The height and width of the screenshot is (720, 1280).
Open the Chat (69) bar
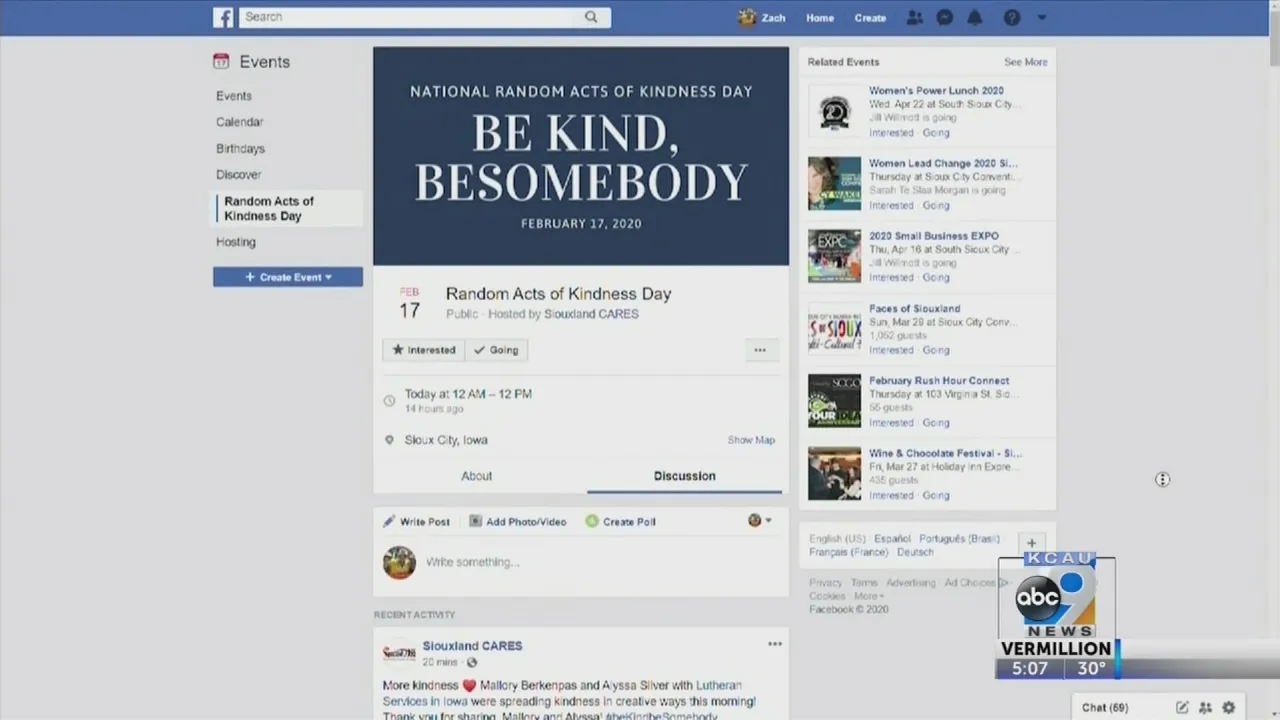[x=1105, y=707]
